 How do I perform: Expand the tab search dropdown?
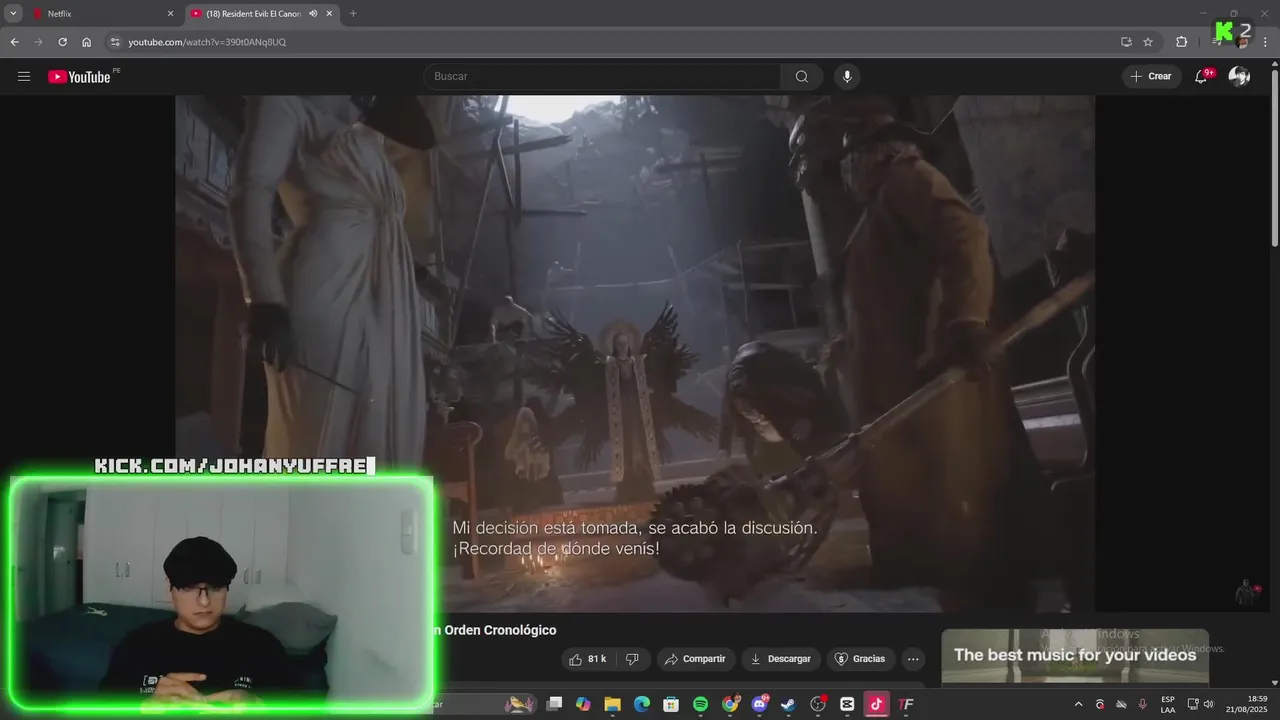(x=13, y=14)
